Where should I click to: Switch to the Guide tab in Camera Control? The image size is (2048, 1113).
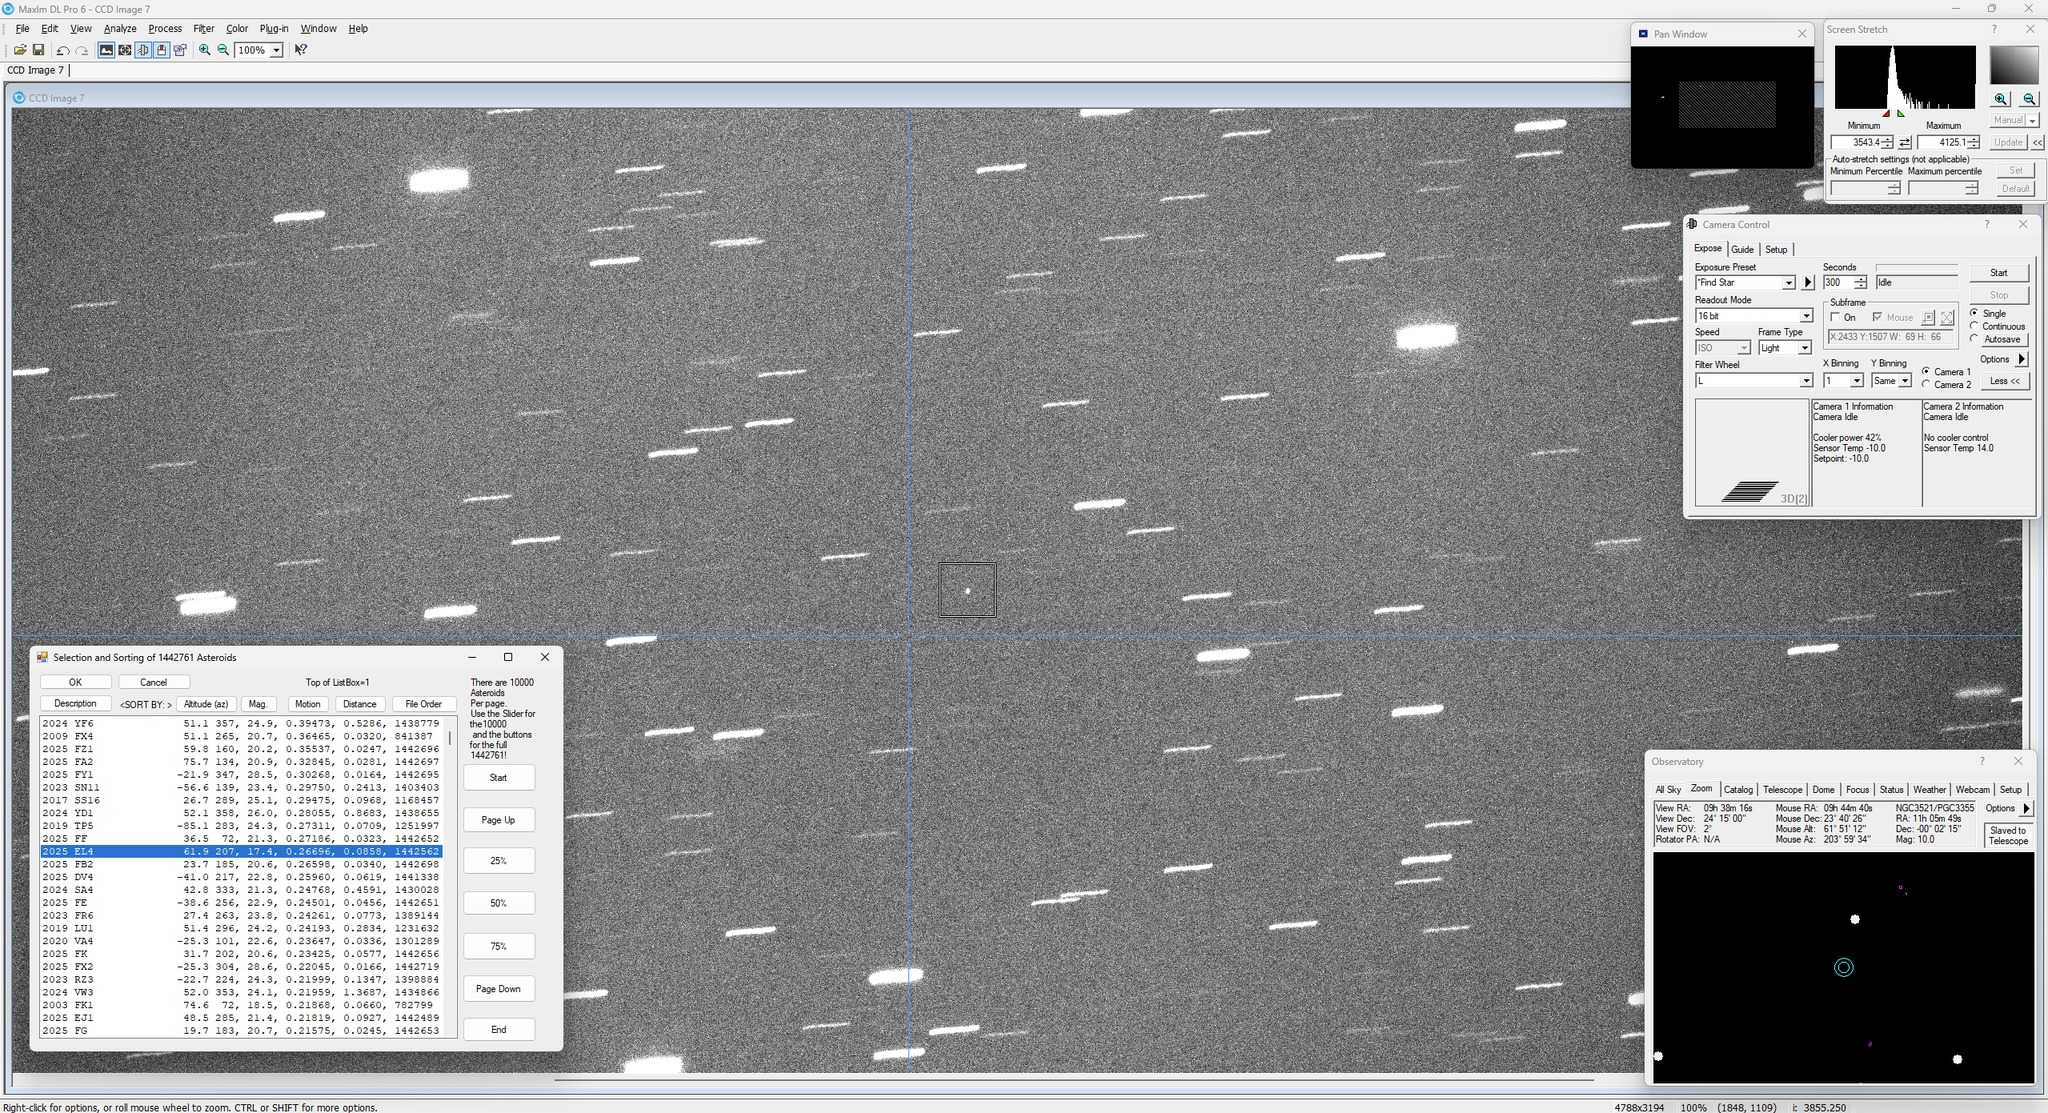tap(1742, 249)
